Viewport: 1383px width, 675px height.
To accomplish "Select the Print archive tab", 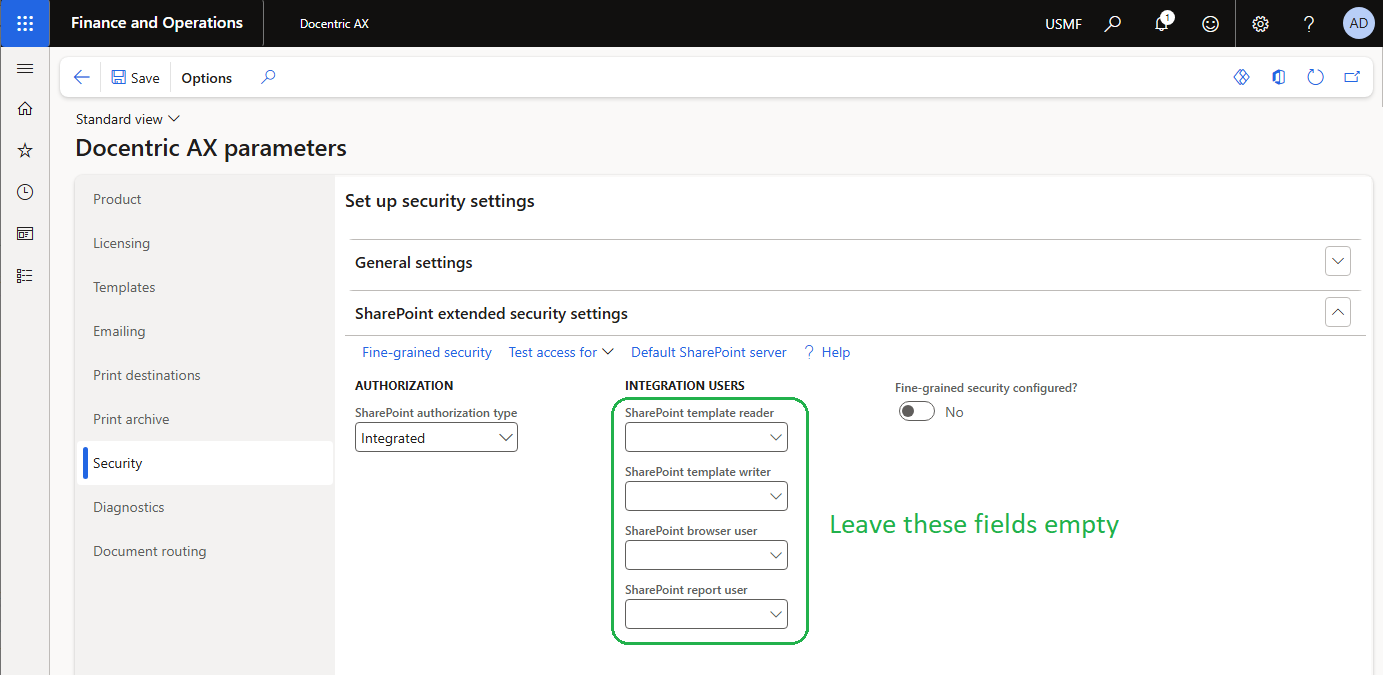I will tap(204, 419).
